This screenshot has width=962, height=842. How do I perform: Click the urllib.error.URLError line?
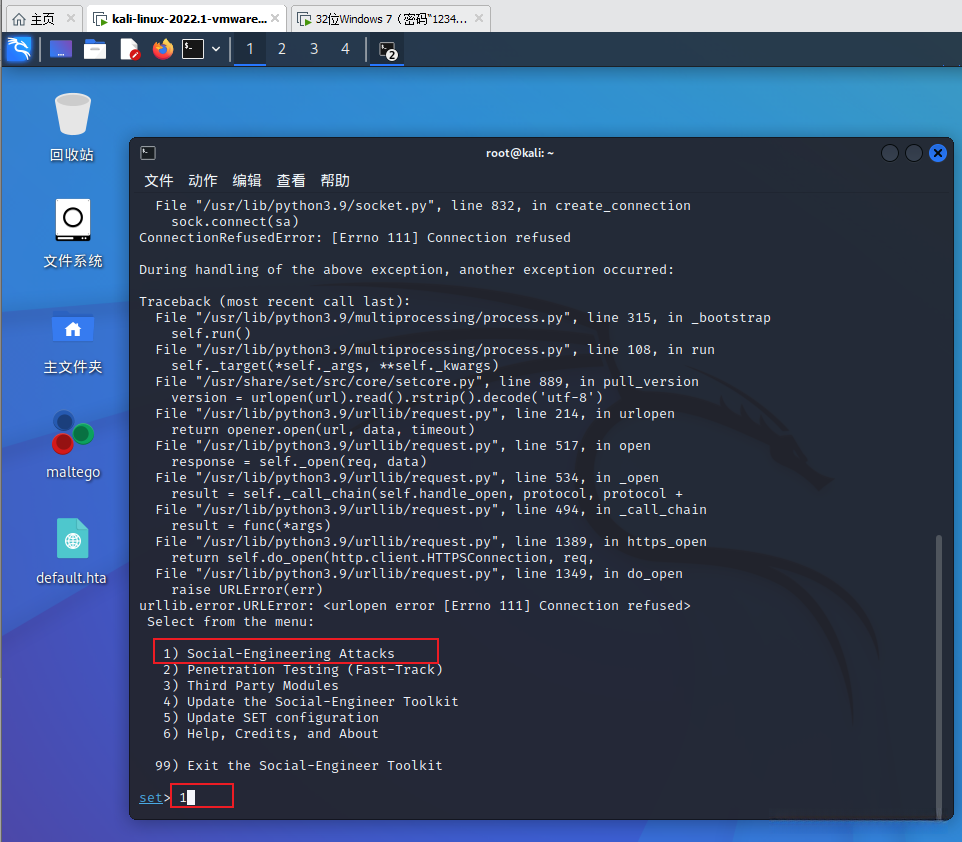pos(415,606)
